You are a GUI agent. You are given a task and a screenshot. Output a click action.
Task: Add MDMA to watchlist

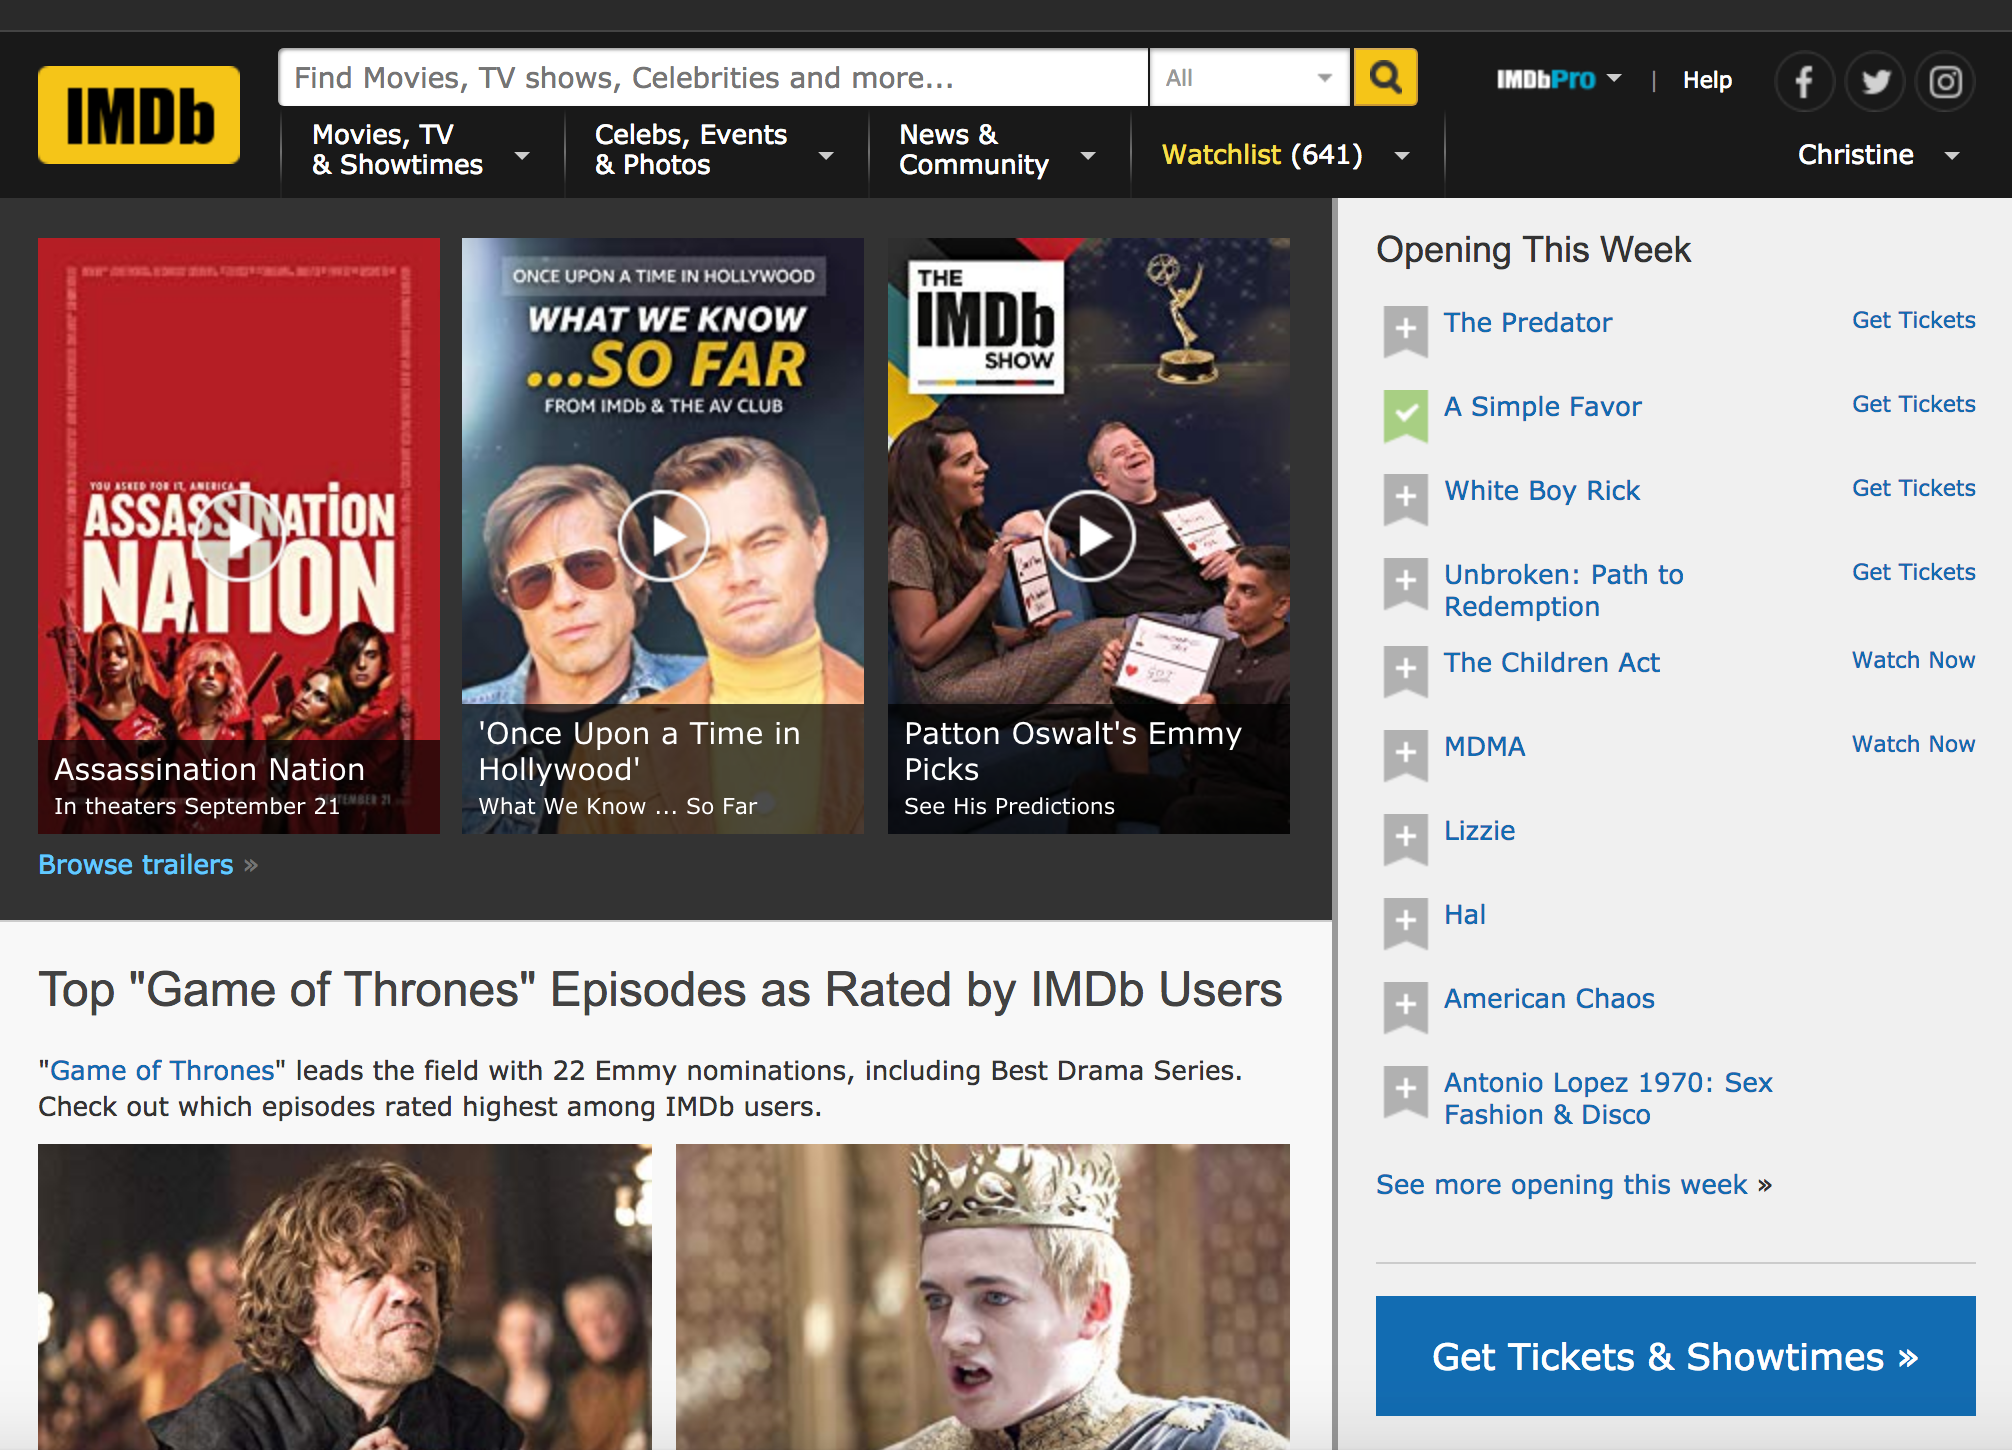(x=1405, y=755)
